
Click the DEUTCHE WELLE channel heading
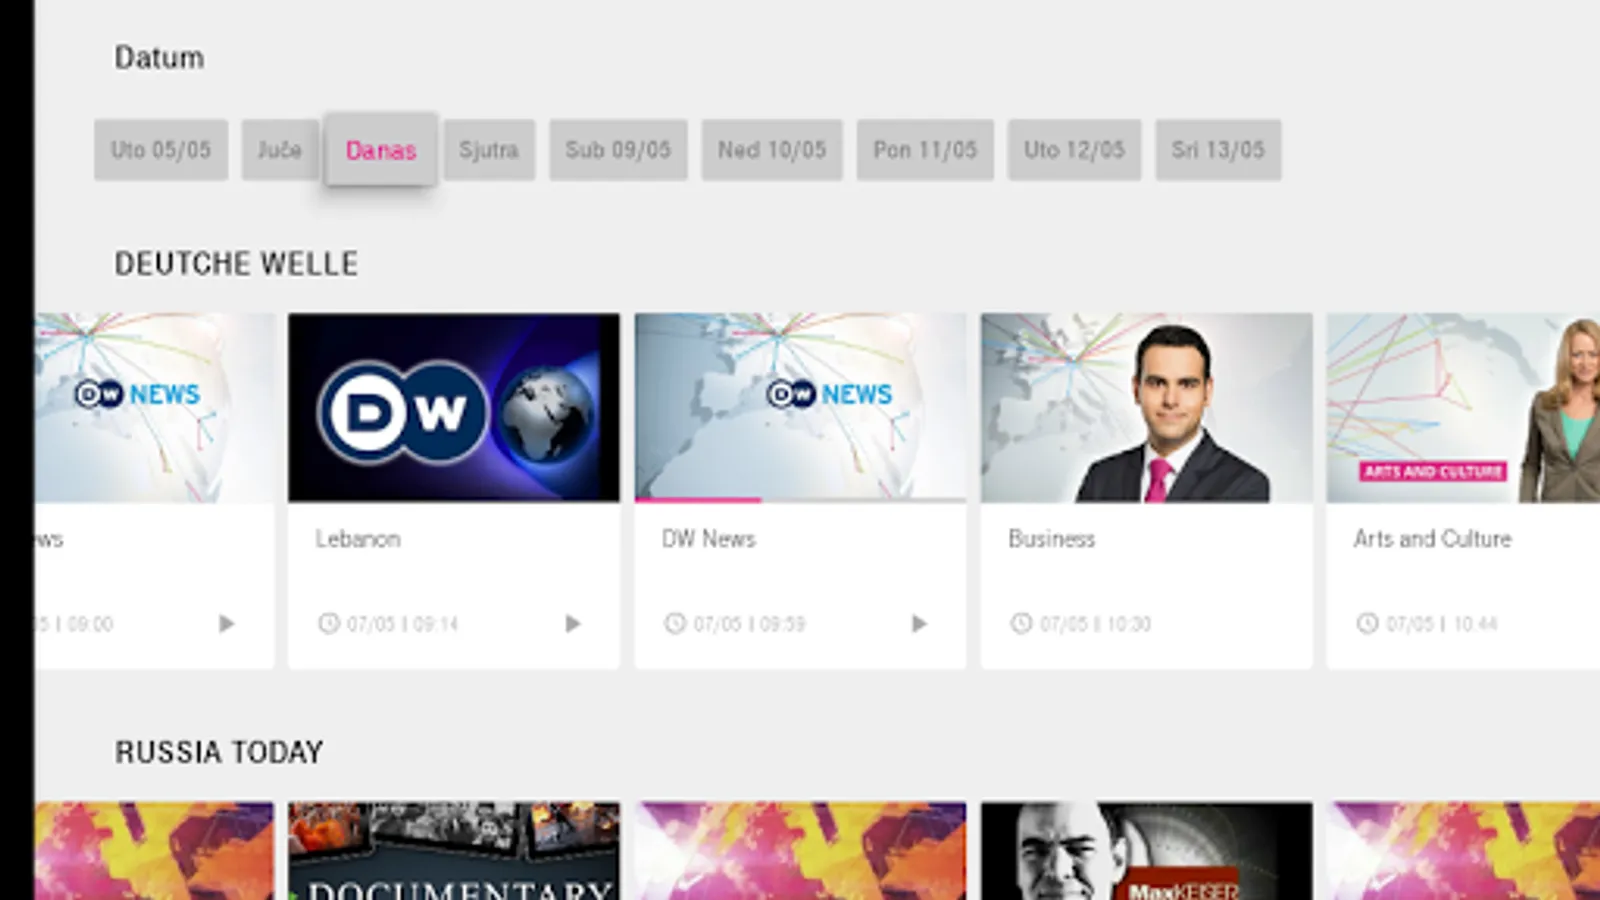236,264
